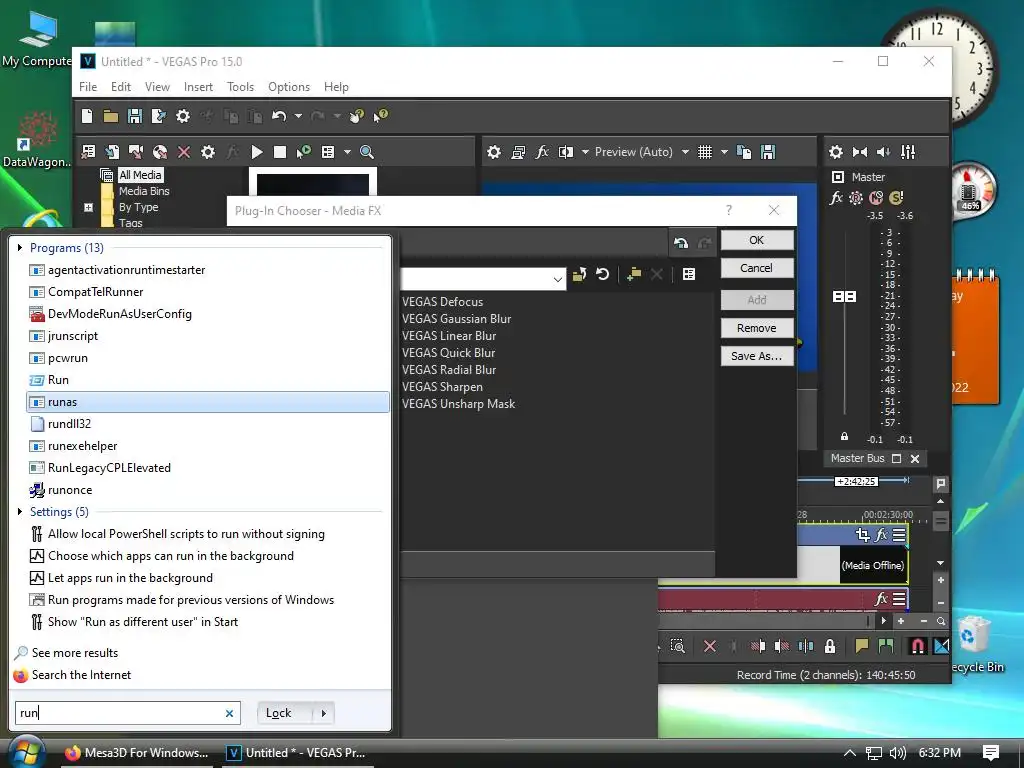Open Mixing Console faders icon
This screenshot has height=768, width=1024.
908,152
